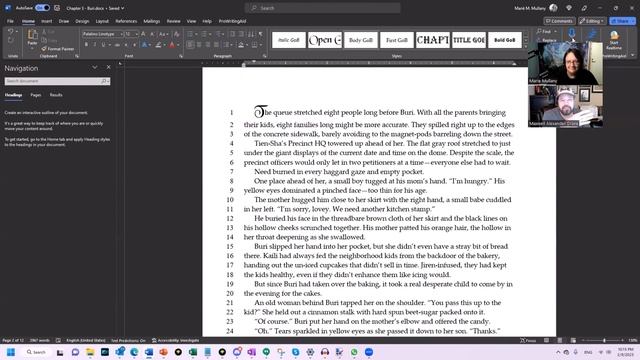
Task: Click the Multilevel List icon
Action: (x=218, y=34)
